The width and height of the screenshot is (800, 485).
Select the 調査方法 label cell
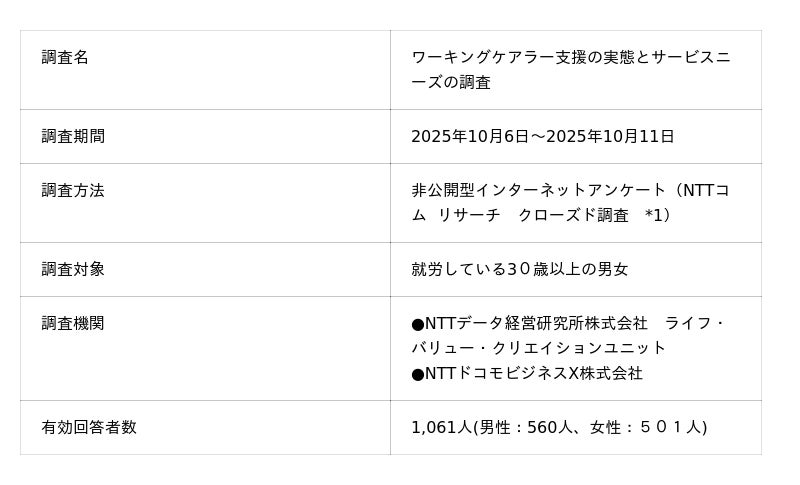(x=73, y=190)
